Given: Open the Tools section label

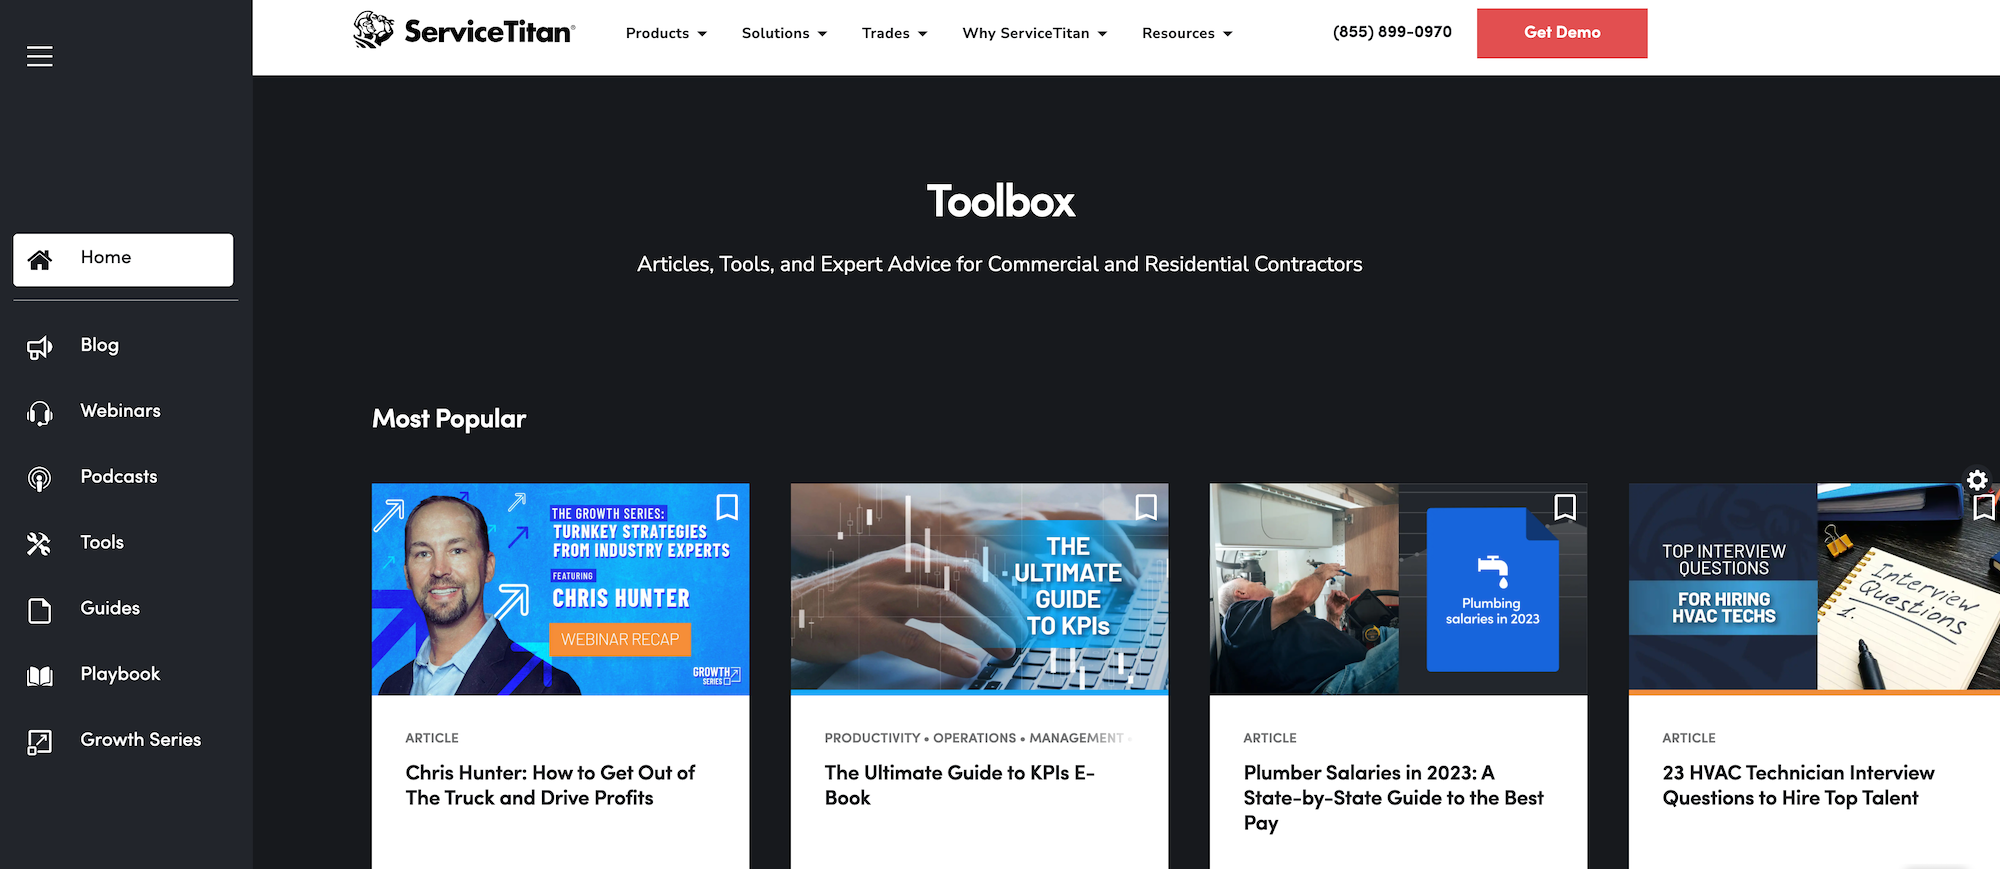Looking at the screenshot, I should pos(102,542).
